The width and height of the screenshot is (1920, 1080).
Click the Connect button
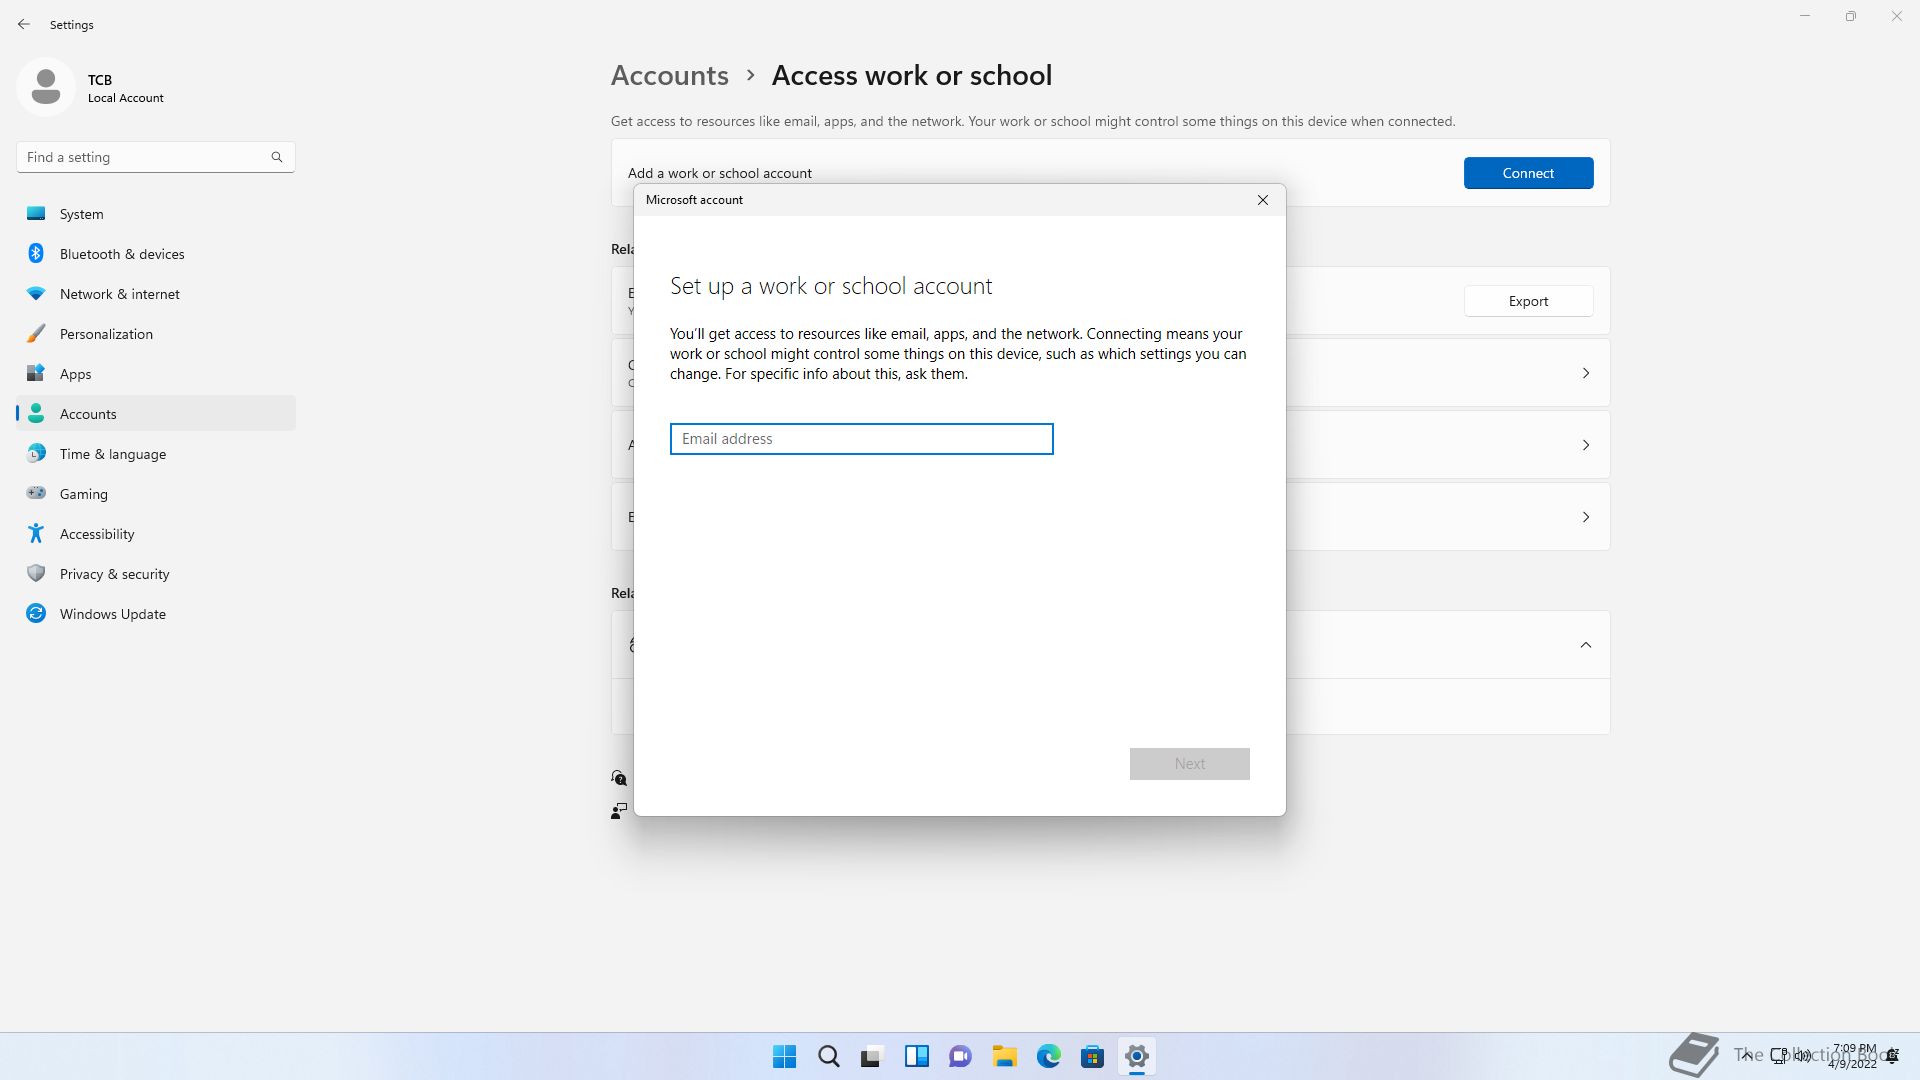pyautogui.click(x=1528, y=173)
